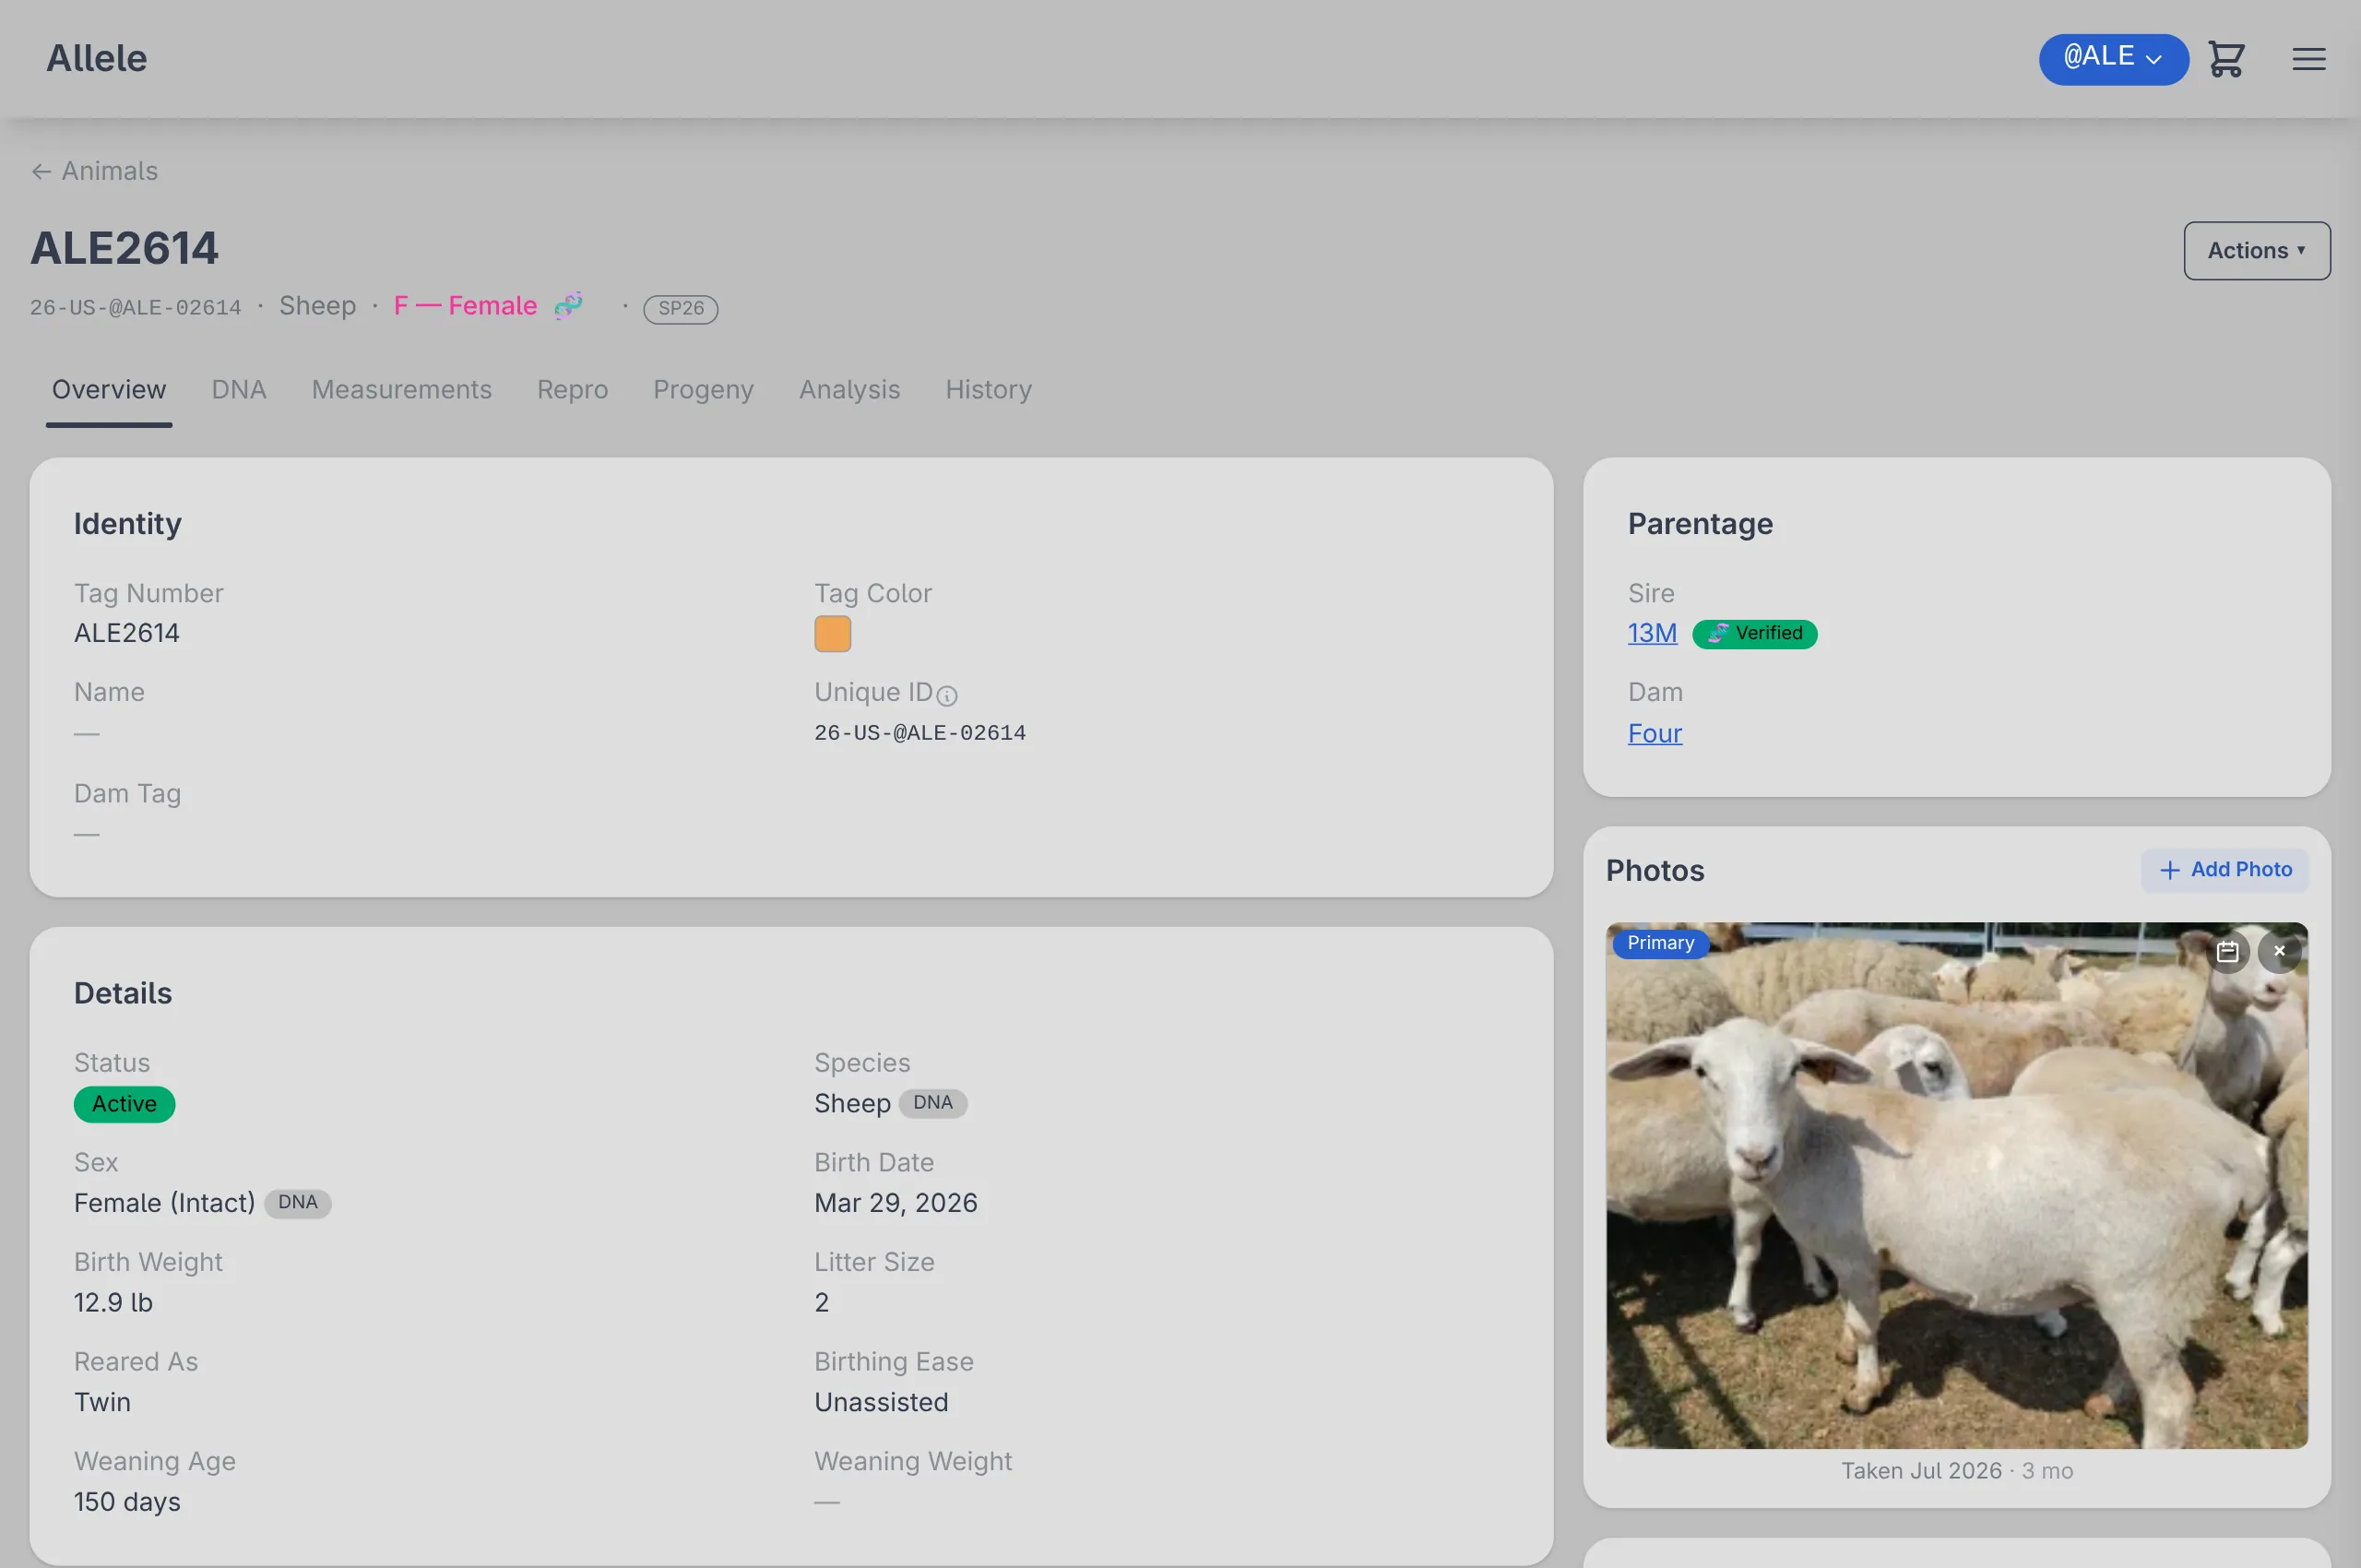Open dam Four link
This screenshot has height=1568, width=2361.
pyautogui.click(x=1654, y=733)
